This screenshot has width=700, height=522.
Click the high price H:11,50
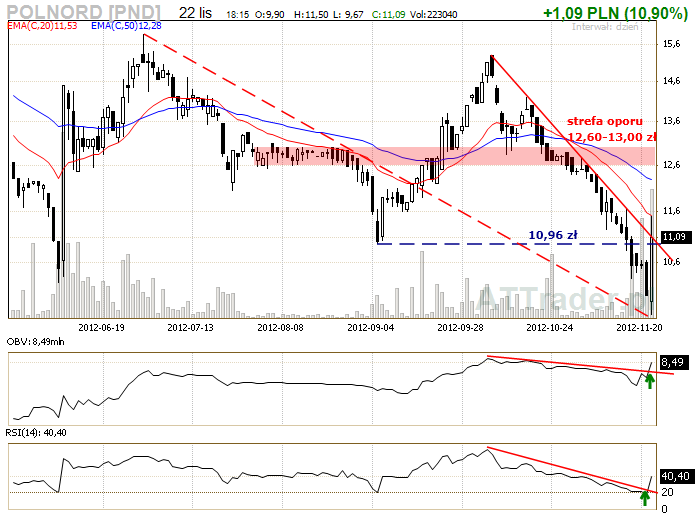(311, 15)
